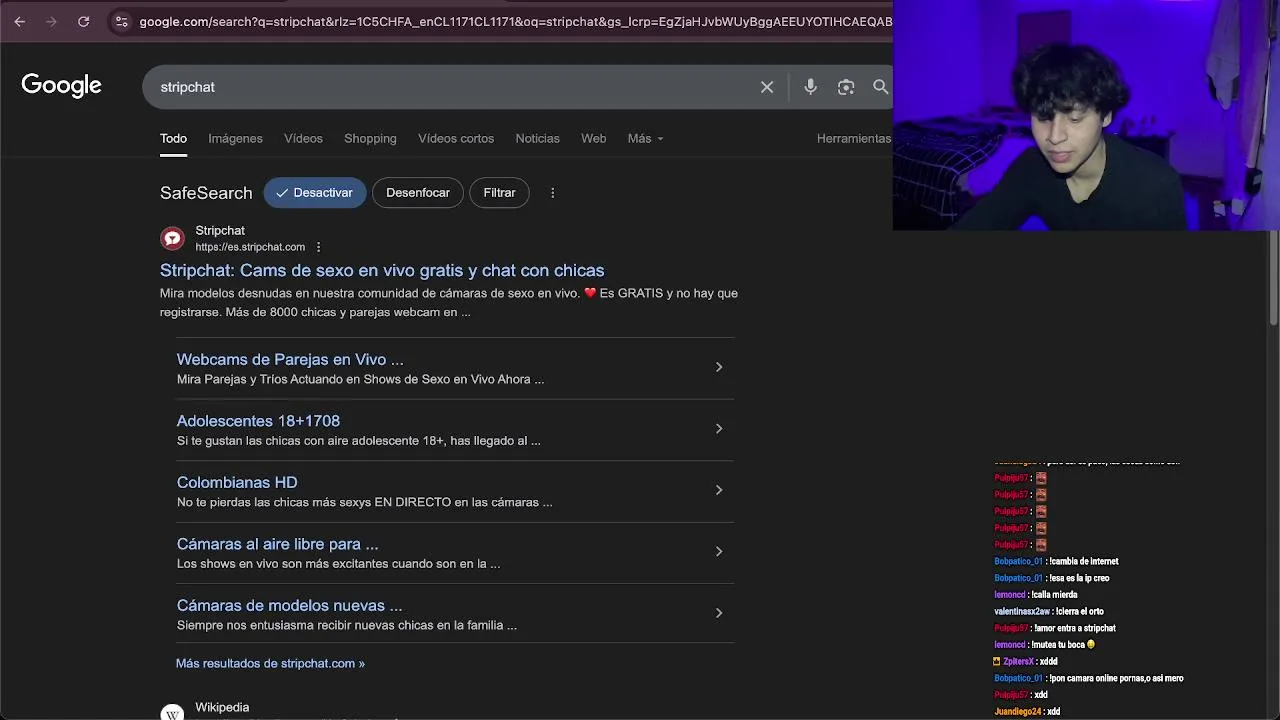The width and height of the screenshot is (1280, 720).
Task: Switch to Vídeos cortos tab
Action: point(456,138)
